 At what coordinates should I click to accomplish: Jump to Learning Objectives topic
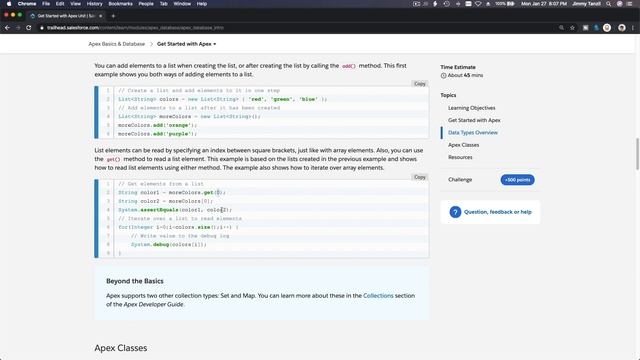click(x=471, y=108)
